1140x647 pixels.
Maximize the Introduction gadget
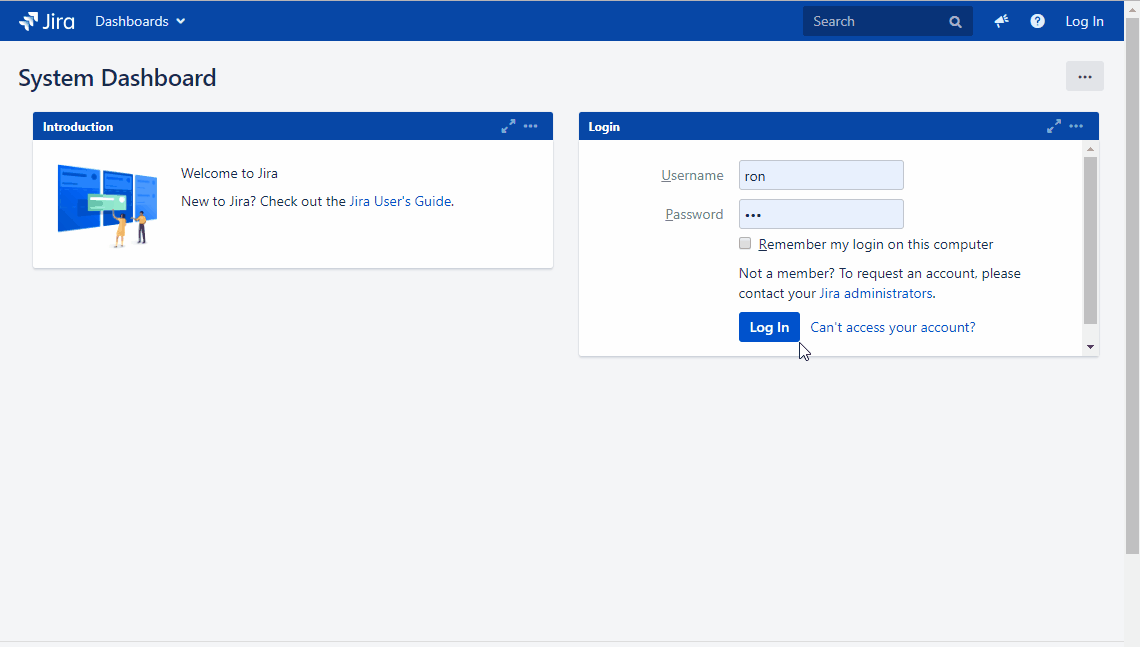point(508,126)
